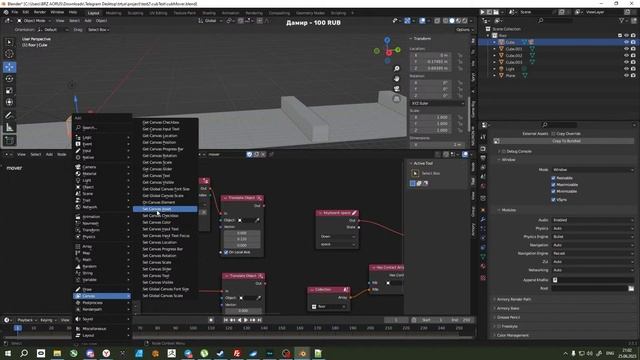The height and width of the screenshot is (360, 640).
Task: Click the outliner filter funnel icon
Action: pos(622,20)
